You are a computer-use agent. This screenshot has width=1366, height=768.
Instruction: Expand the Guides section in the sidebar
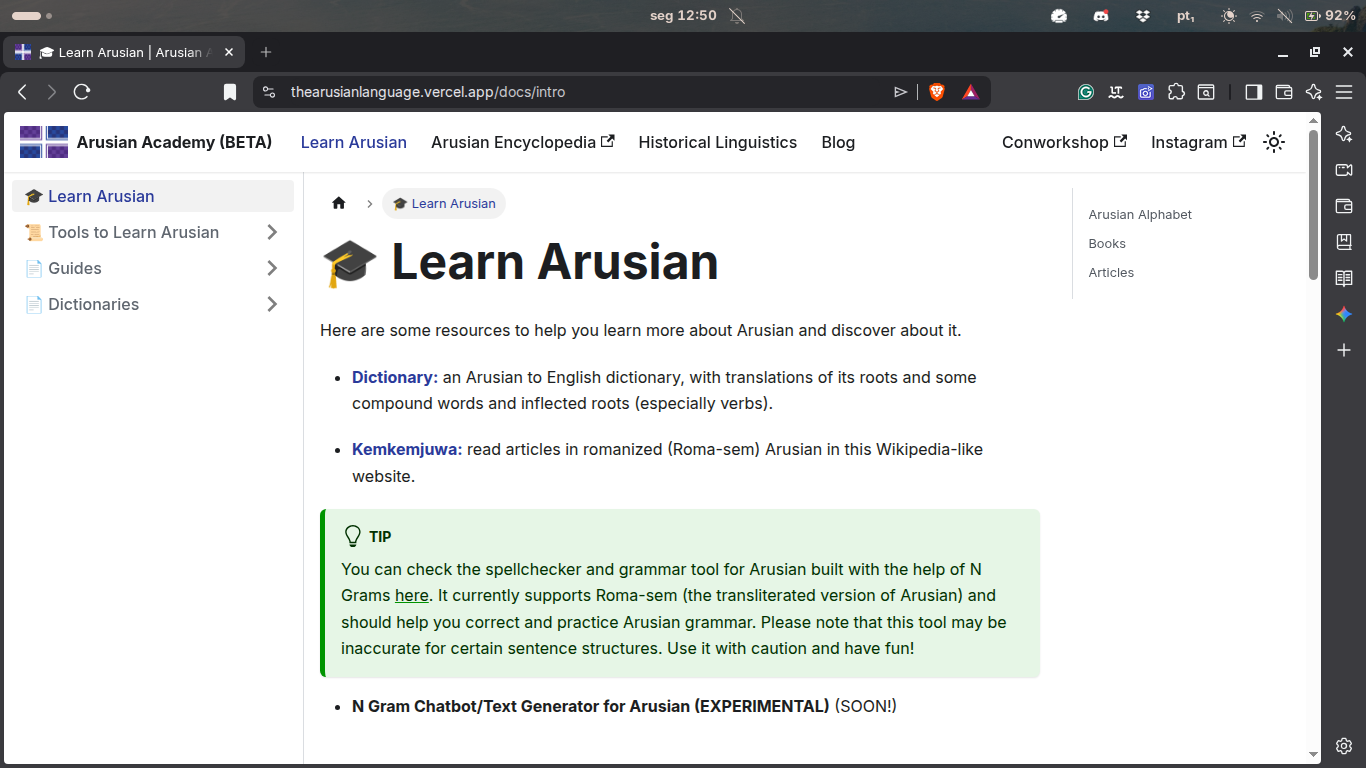(271, 268)
